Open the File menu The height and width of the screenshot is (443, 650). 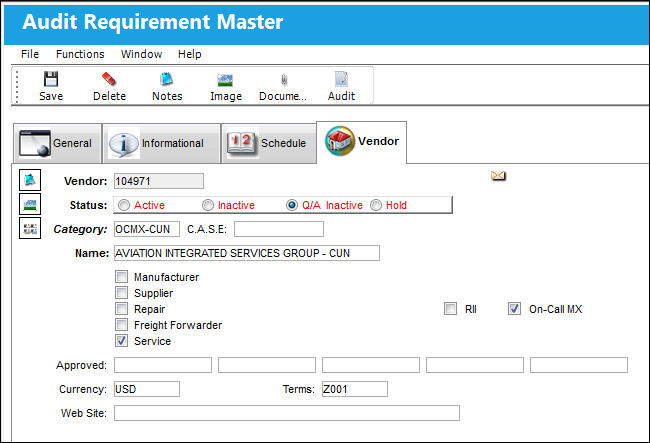[30, 54]
